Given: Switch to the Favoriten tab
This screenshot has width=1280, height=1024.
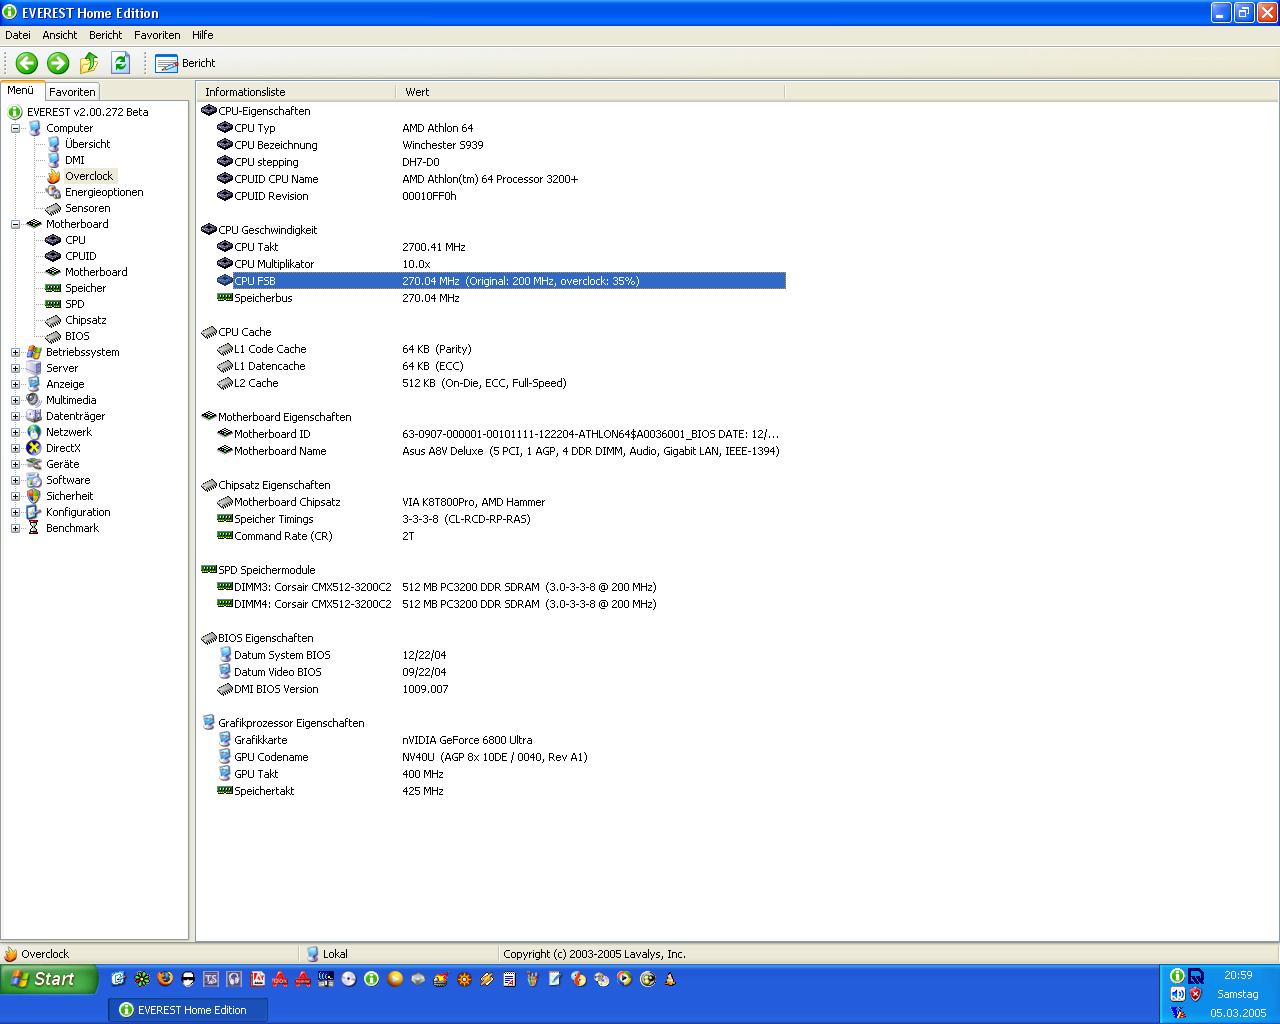Looking at the screenshot, I should 72,91.
